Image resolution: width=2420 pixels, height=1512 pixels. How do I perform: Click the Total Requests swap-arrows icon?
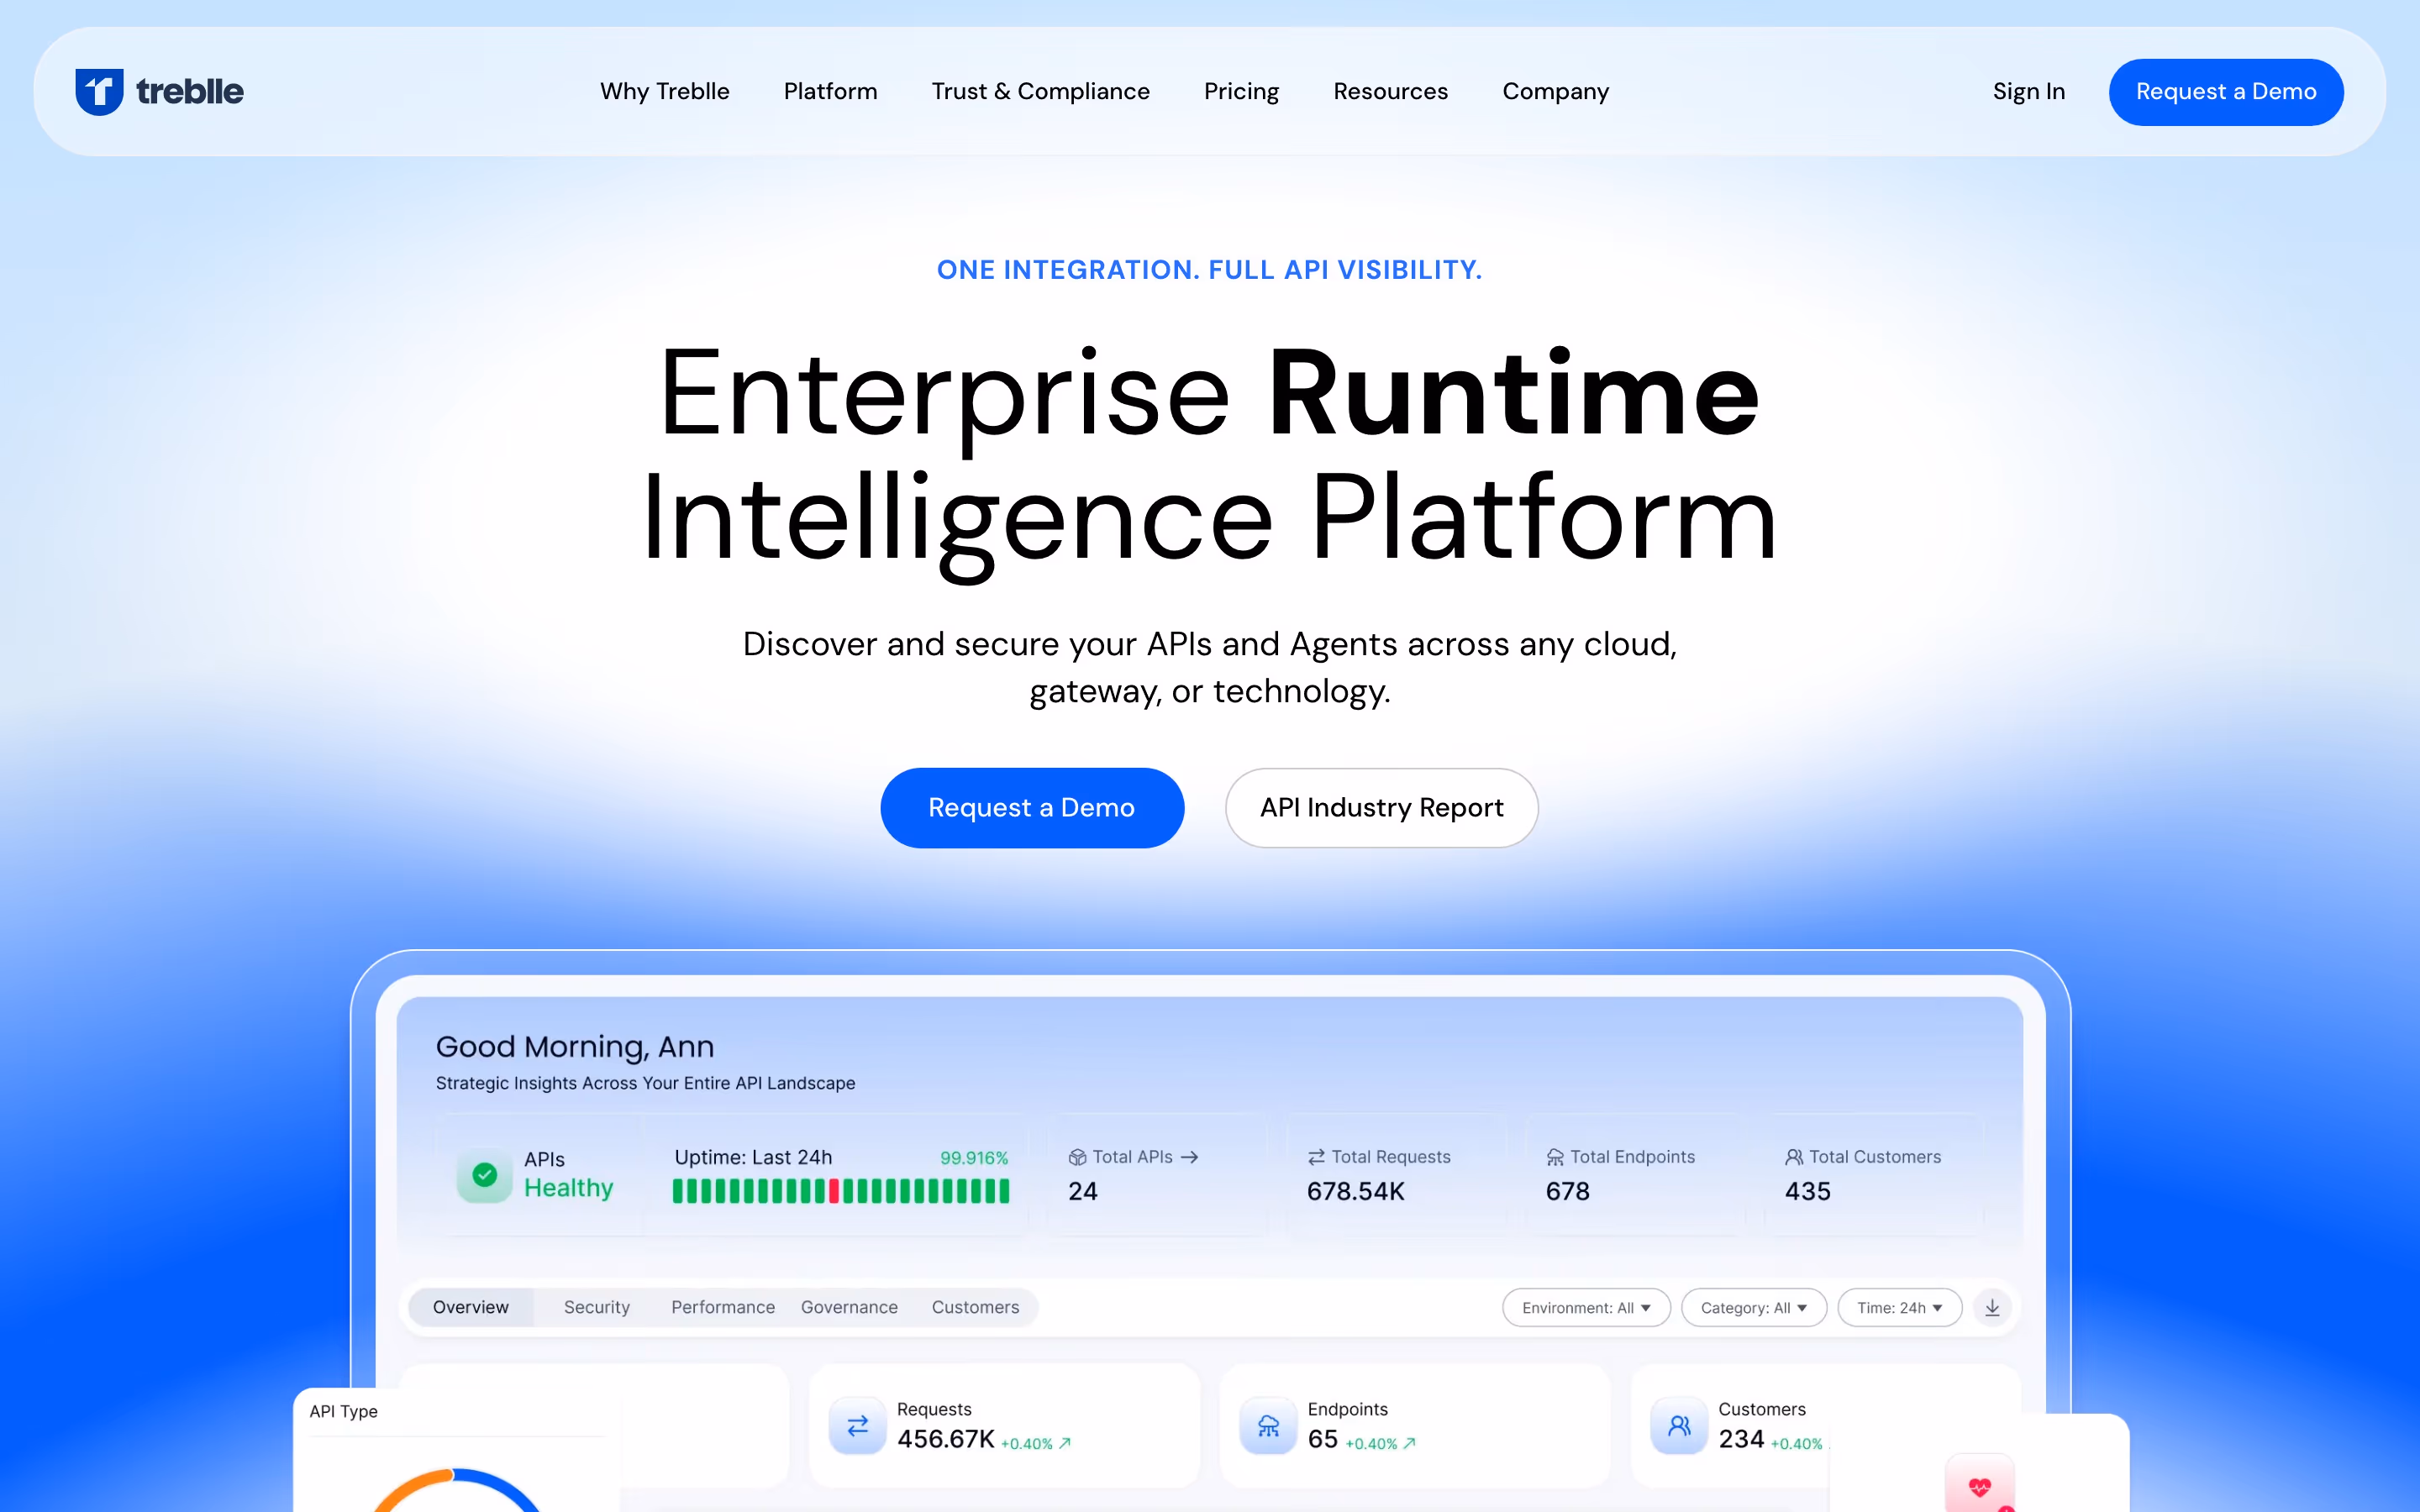(x=1316, y=1157)
